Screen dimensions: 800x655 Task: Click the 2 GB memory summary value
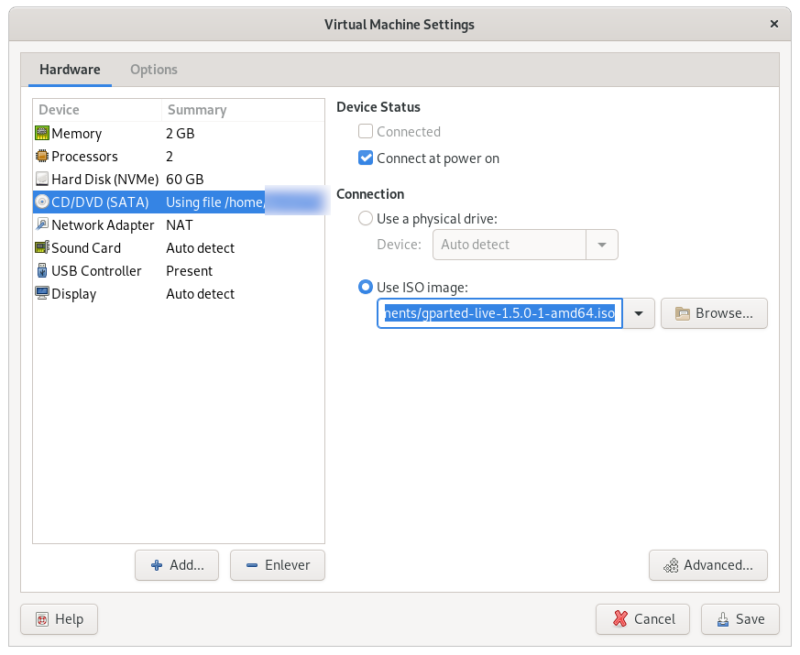click(x=180, y=134)
